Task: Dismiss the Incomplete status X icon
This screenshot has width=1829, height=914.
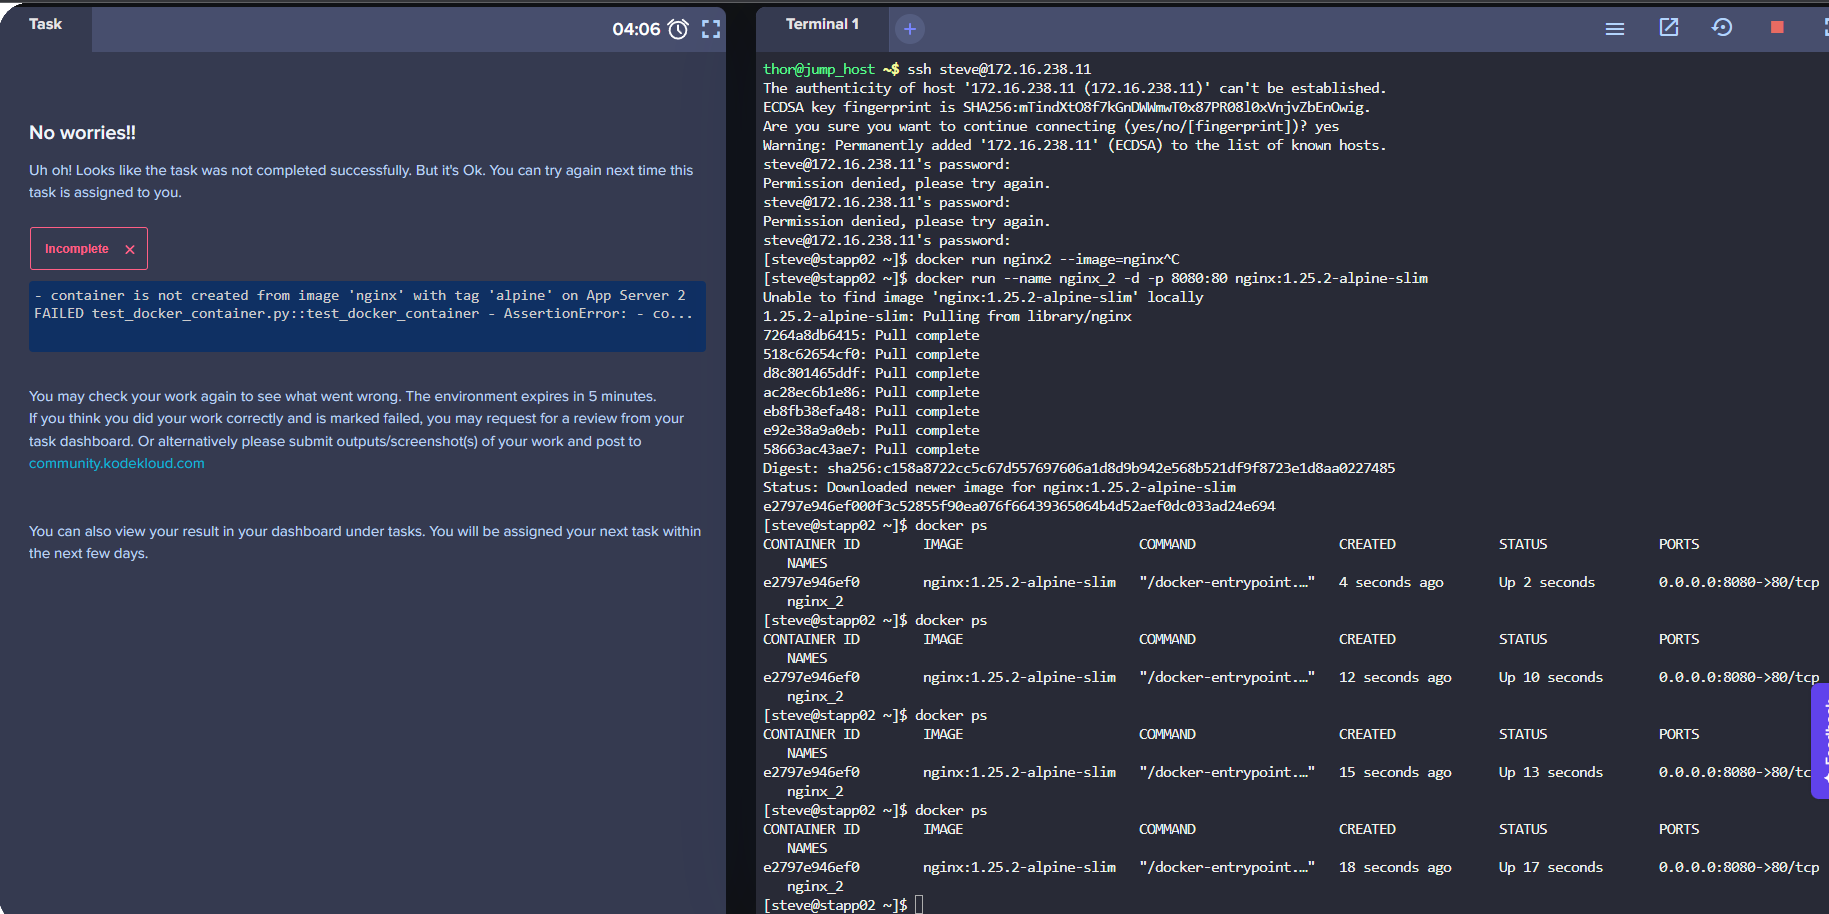Action: point(130,249)
